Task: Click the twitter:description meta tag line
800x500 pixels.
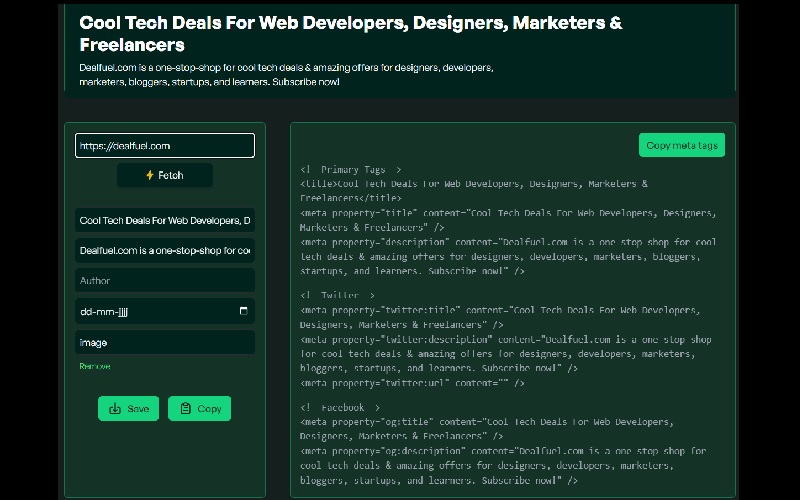Action: [506, 354]
